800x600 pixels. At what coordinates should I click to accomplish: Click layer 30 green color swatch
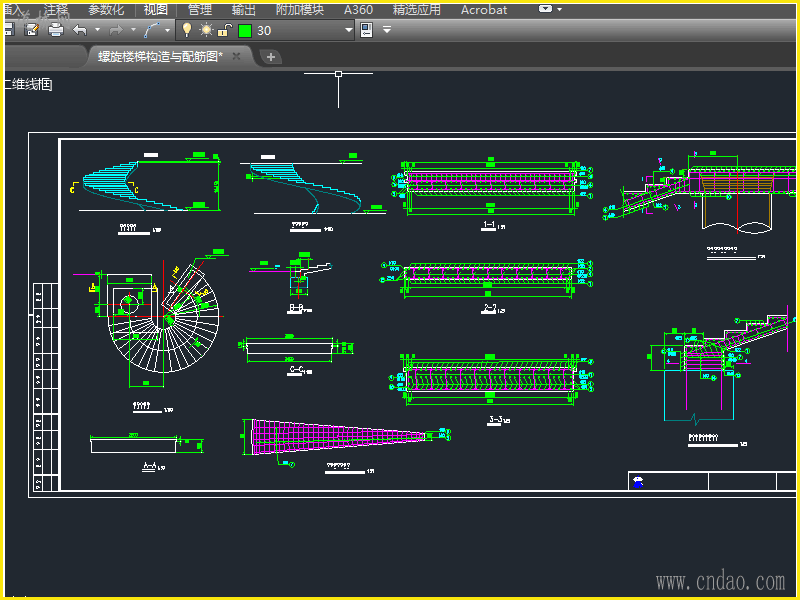[x=244, y=30]
